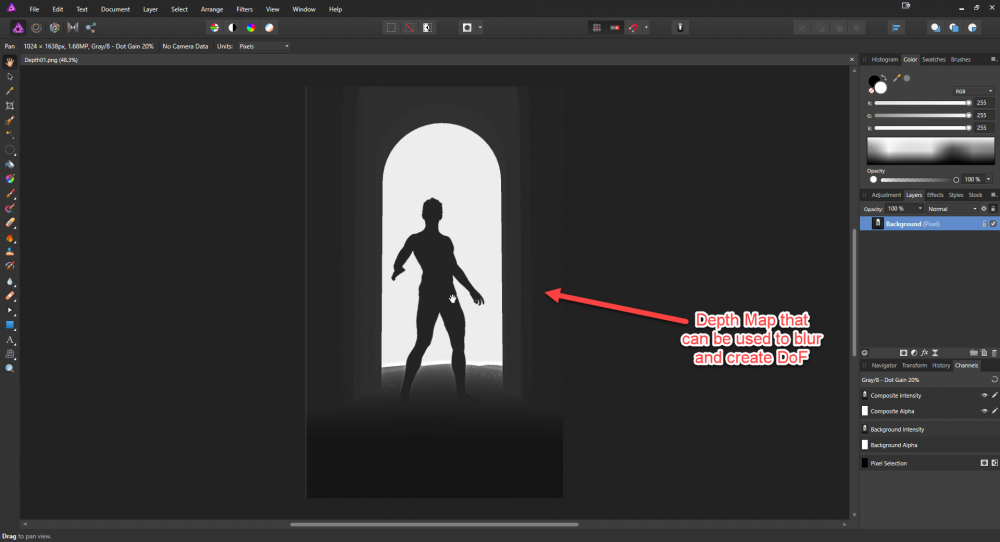Click the red channel slider
The image size is (1000, 542).
pyautogui.click(x=923, y=103)
